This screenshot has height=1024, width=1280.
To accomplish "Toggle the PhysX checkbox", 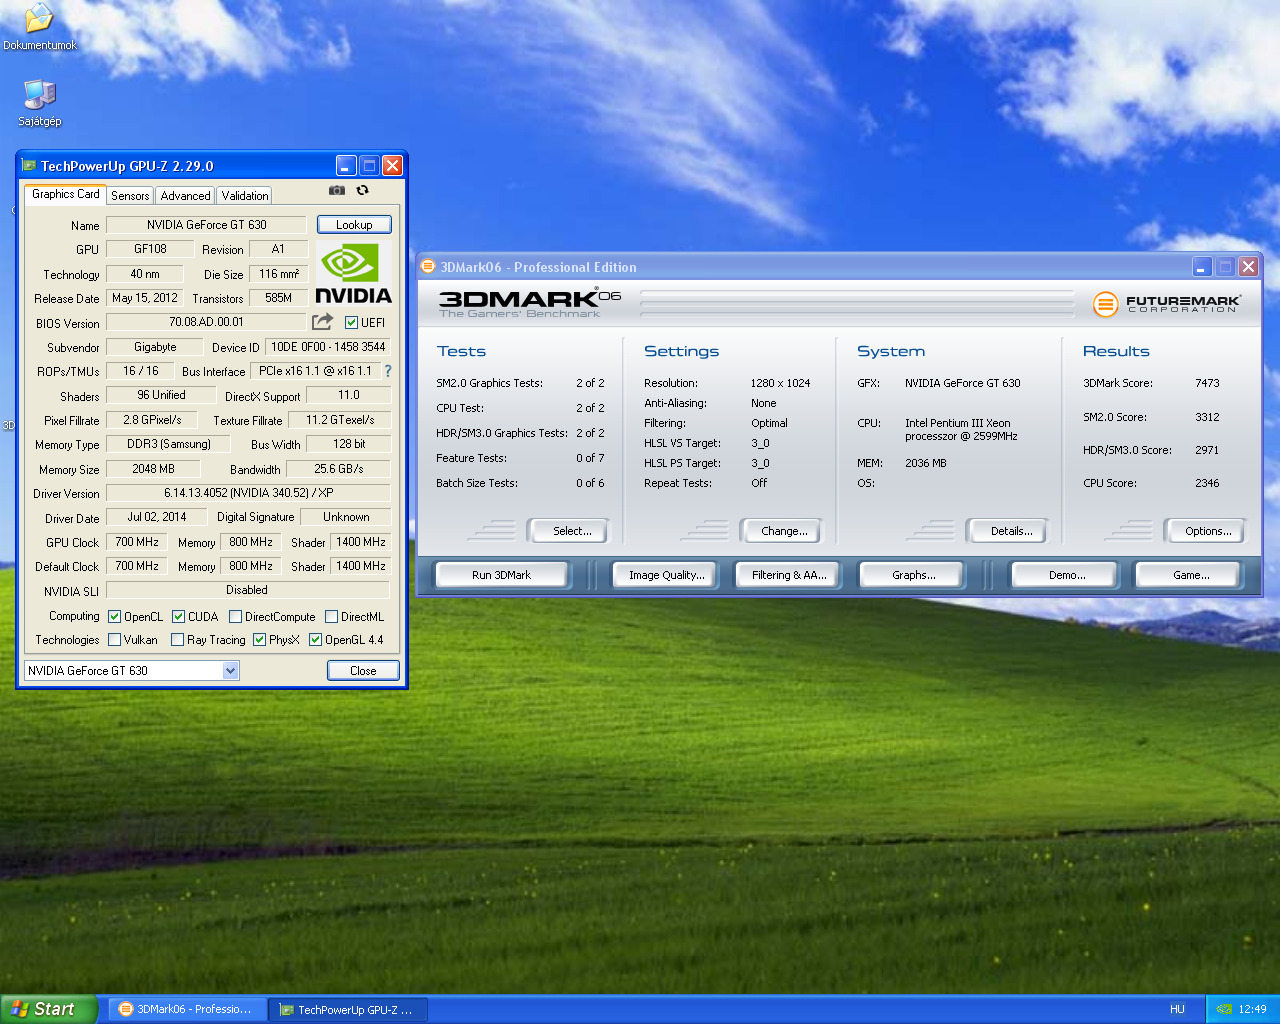I will click(260, 640).
